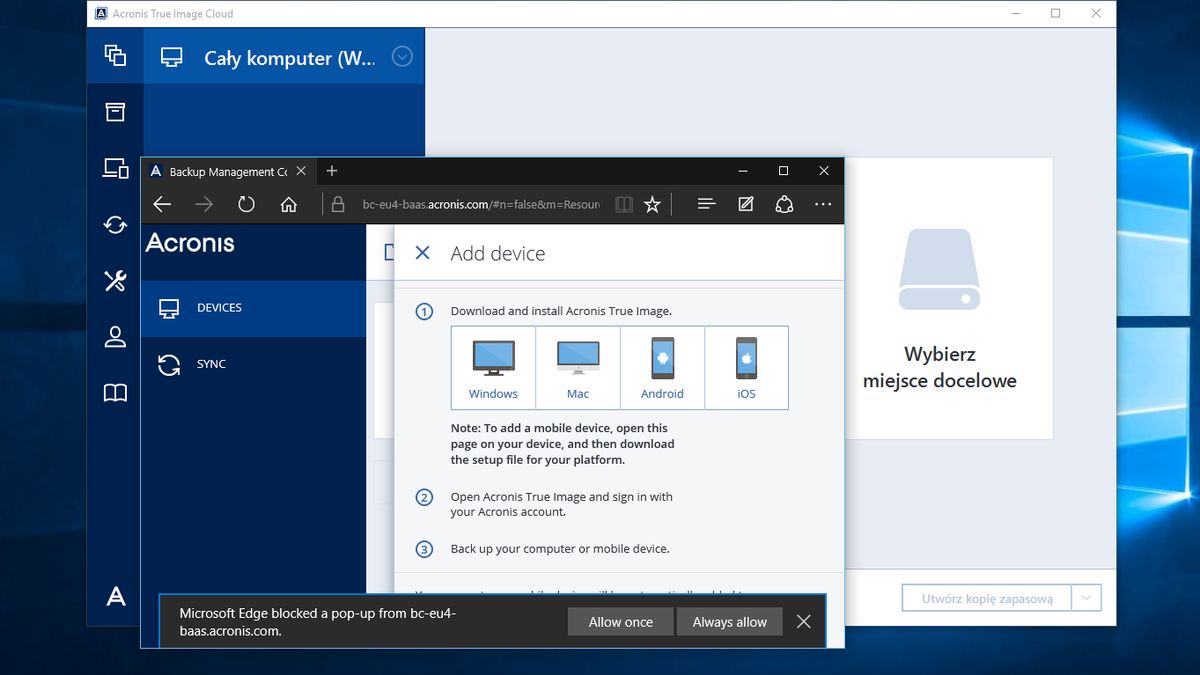The image size is (1200, 675).
Task: Select Cały komputer backup entry
Action: pyautogui.click(x=284, y=56)
